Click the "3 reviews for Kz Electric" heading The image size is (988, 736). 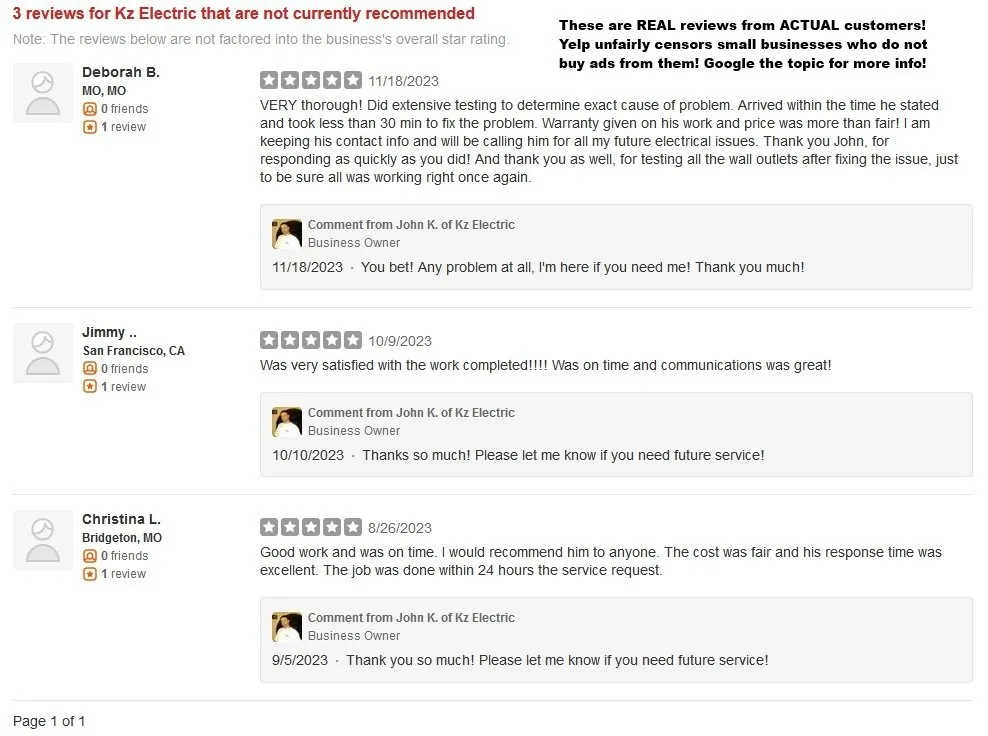pyautogui.click(x=243, y=14)
